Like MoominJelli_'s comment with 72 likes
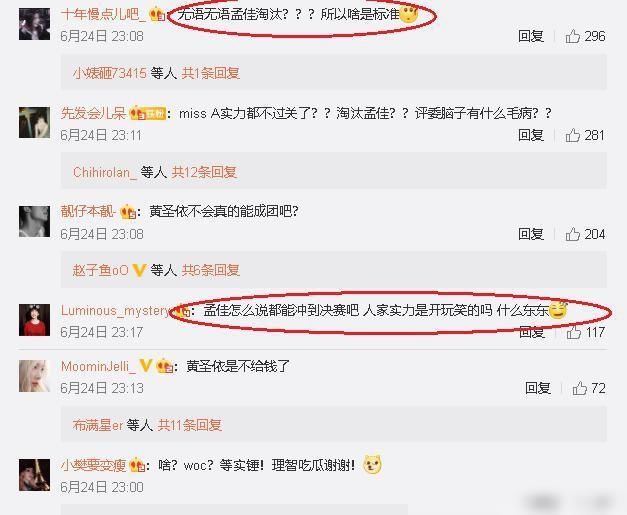This screenshot has height=515, width=627. (579, 388)
